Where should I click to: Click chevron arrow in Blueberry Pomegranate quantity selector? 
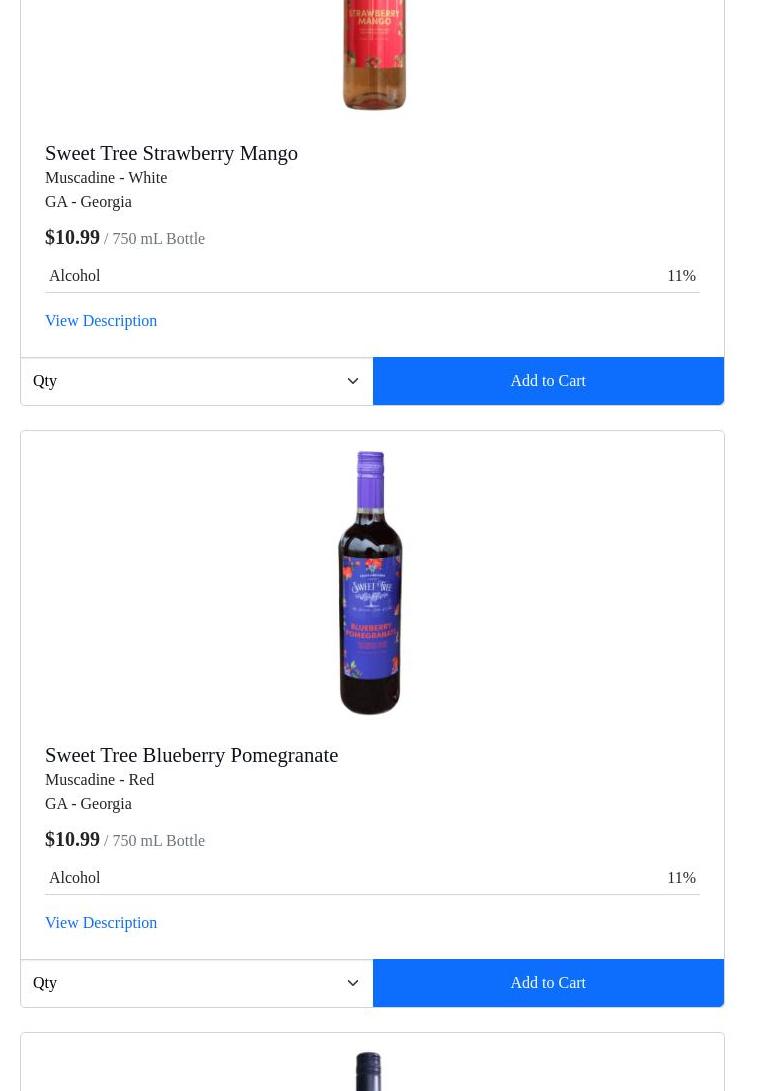(x=353, y=983)
